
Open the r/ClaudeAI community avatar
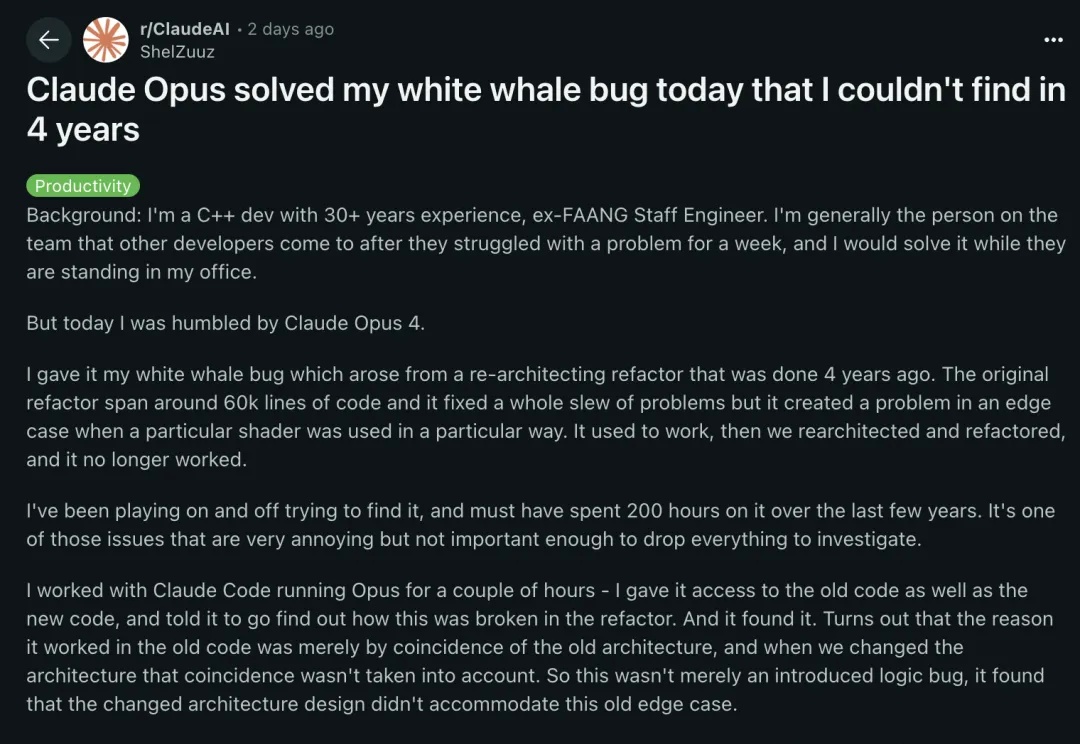click(105, 40)
